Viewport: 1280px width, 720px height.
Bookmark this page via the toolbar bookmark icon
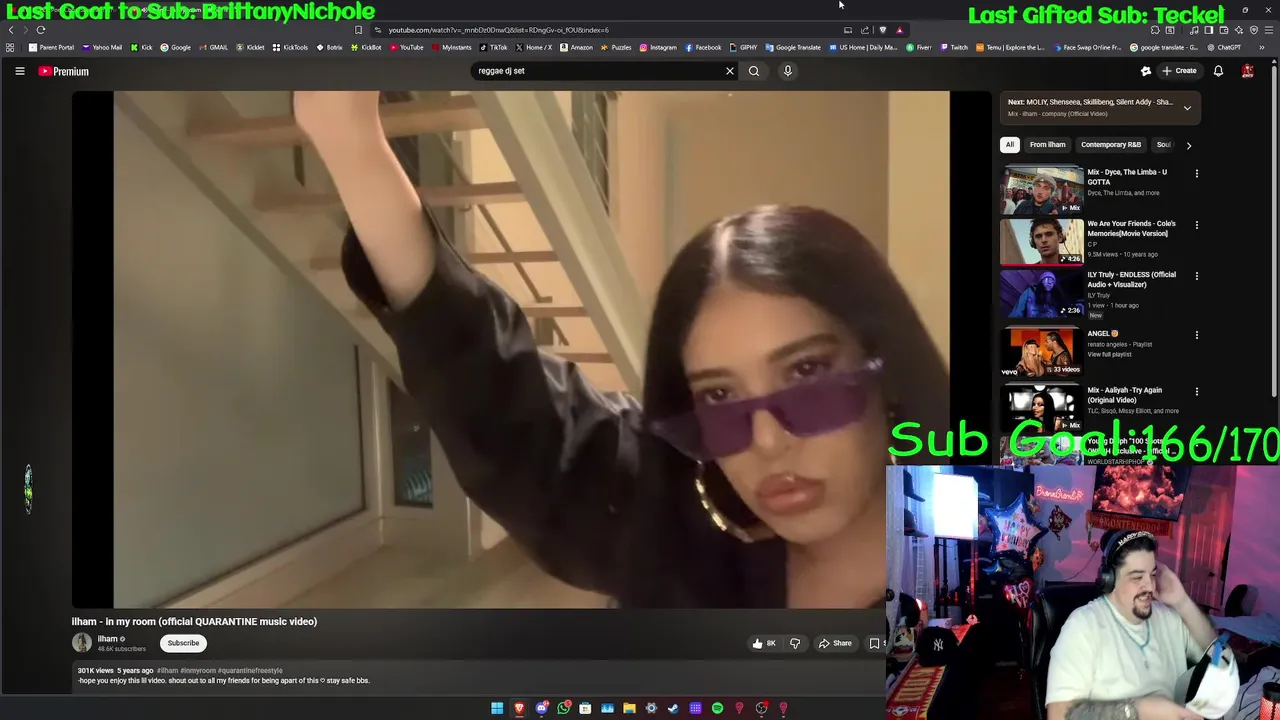(358, 30)
